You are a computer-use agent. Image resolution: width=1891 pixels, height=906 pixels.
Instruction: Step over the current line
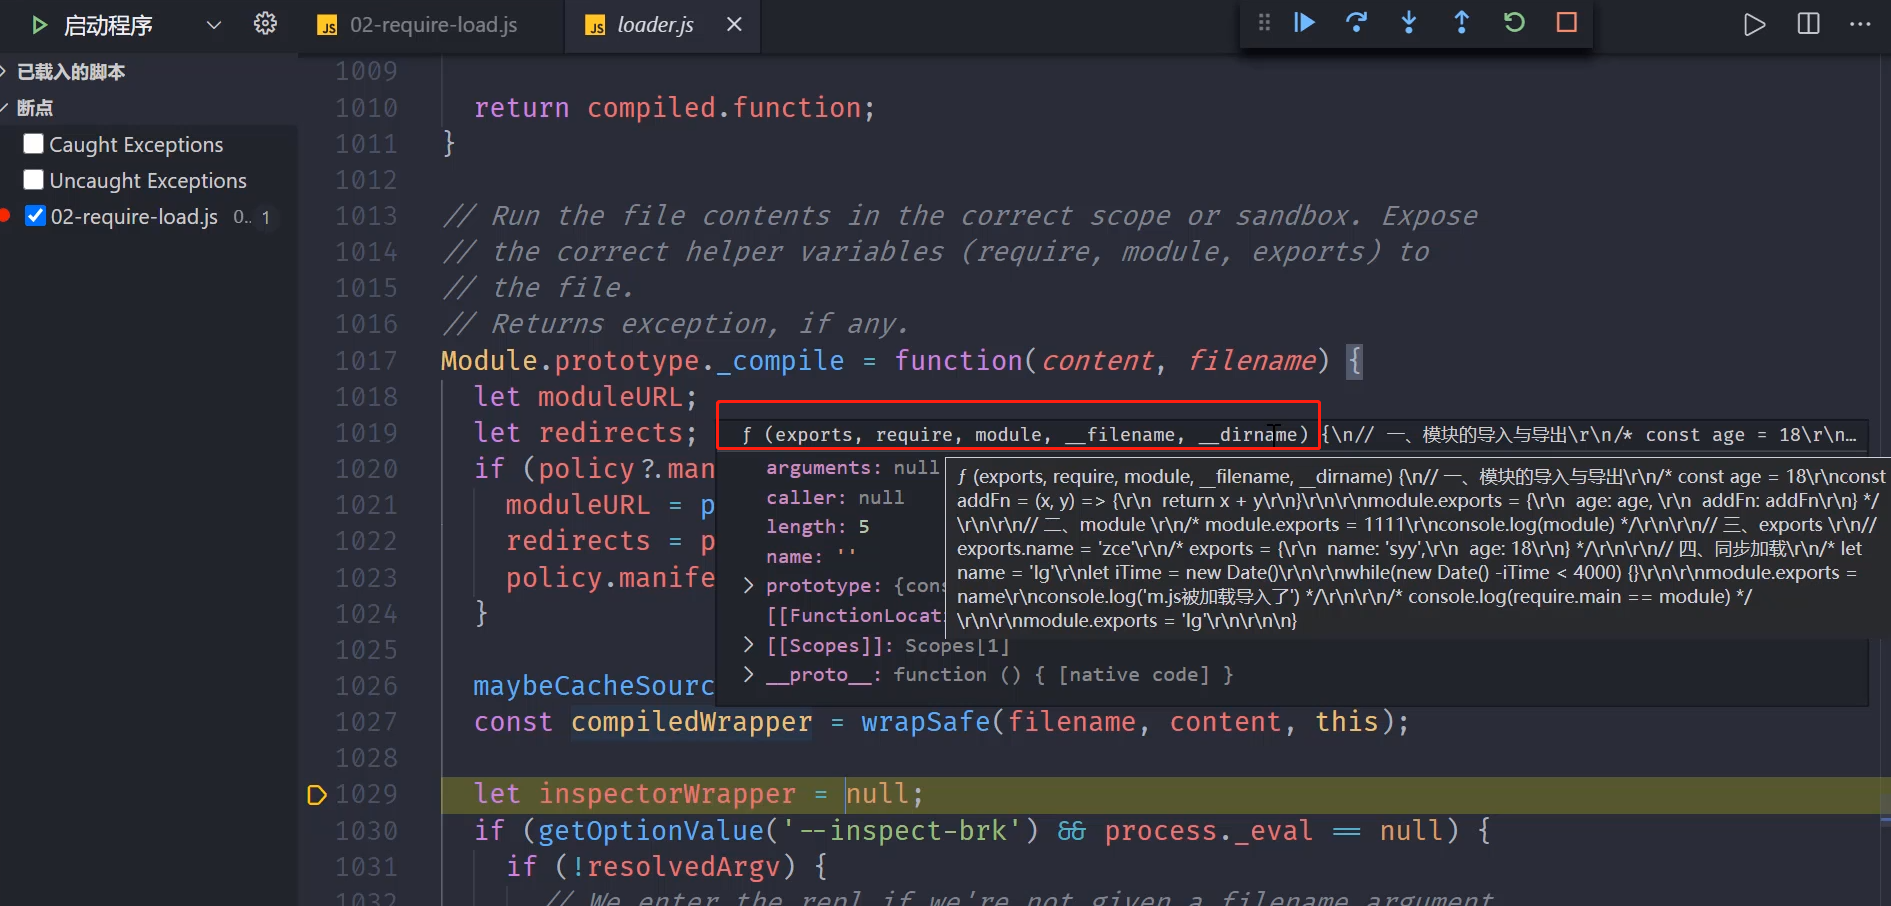tap(1357, 23)
